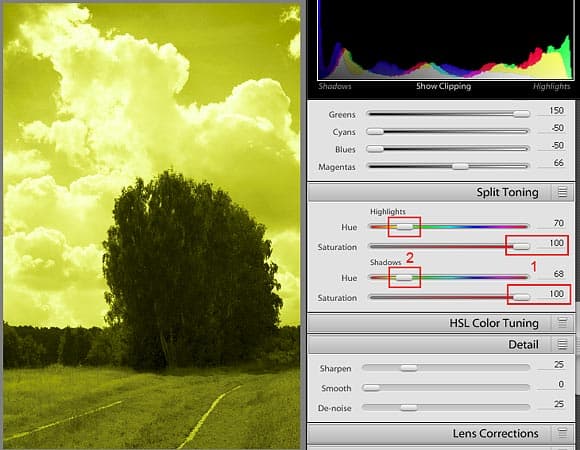Screen dimensions: 580x450
Task: Click the Greens value field 150
Action: pyautogui.click(x=556, y=111)
